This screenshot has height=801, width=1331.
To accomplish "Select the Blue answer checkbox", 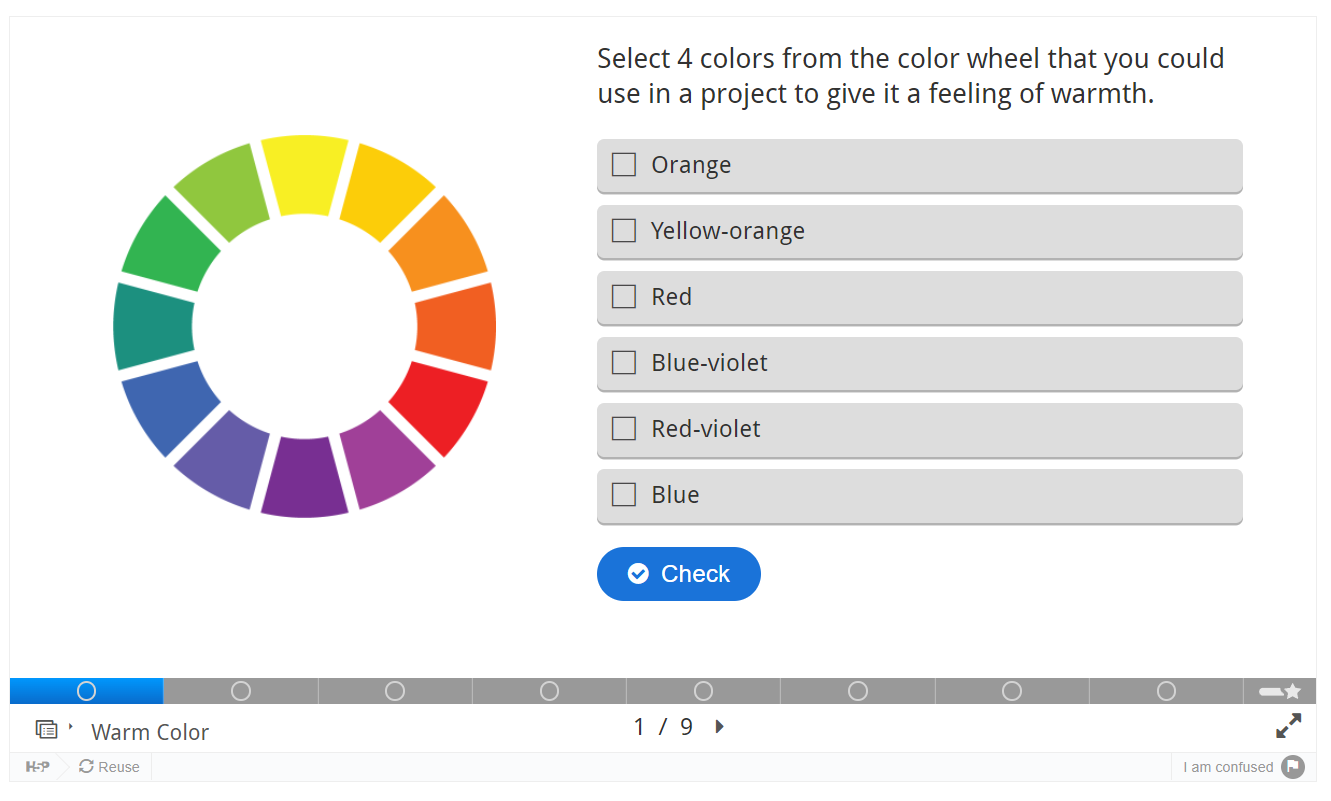I will (x=624, y=494).
